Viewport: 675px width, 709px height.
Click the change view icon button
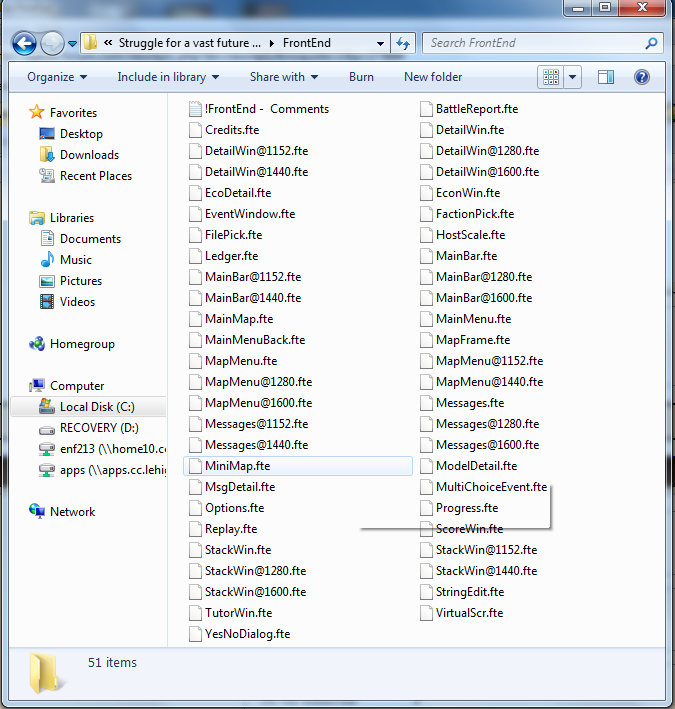550,77
